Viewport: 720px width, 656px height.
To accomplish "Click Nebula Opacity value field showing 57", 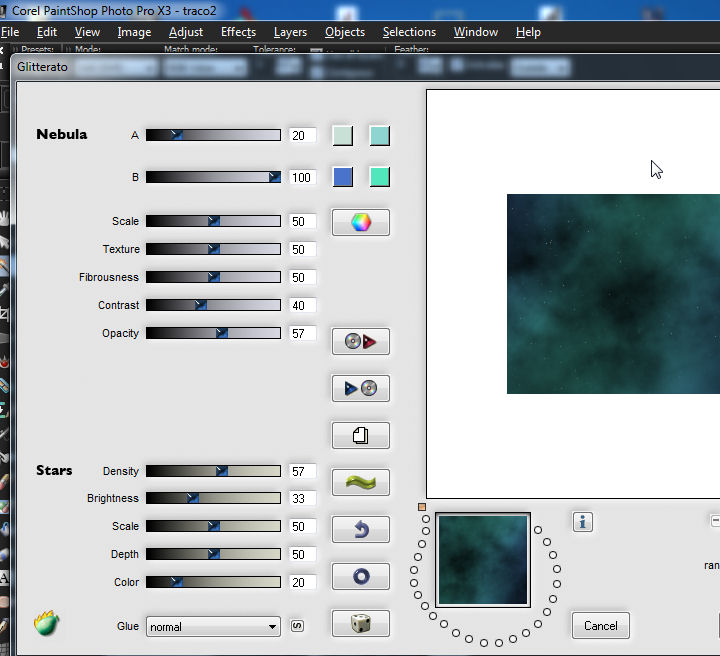I will (303, 334).
